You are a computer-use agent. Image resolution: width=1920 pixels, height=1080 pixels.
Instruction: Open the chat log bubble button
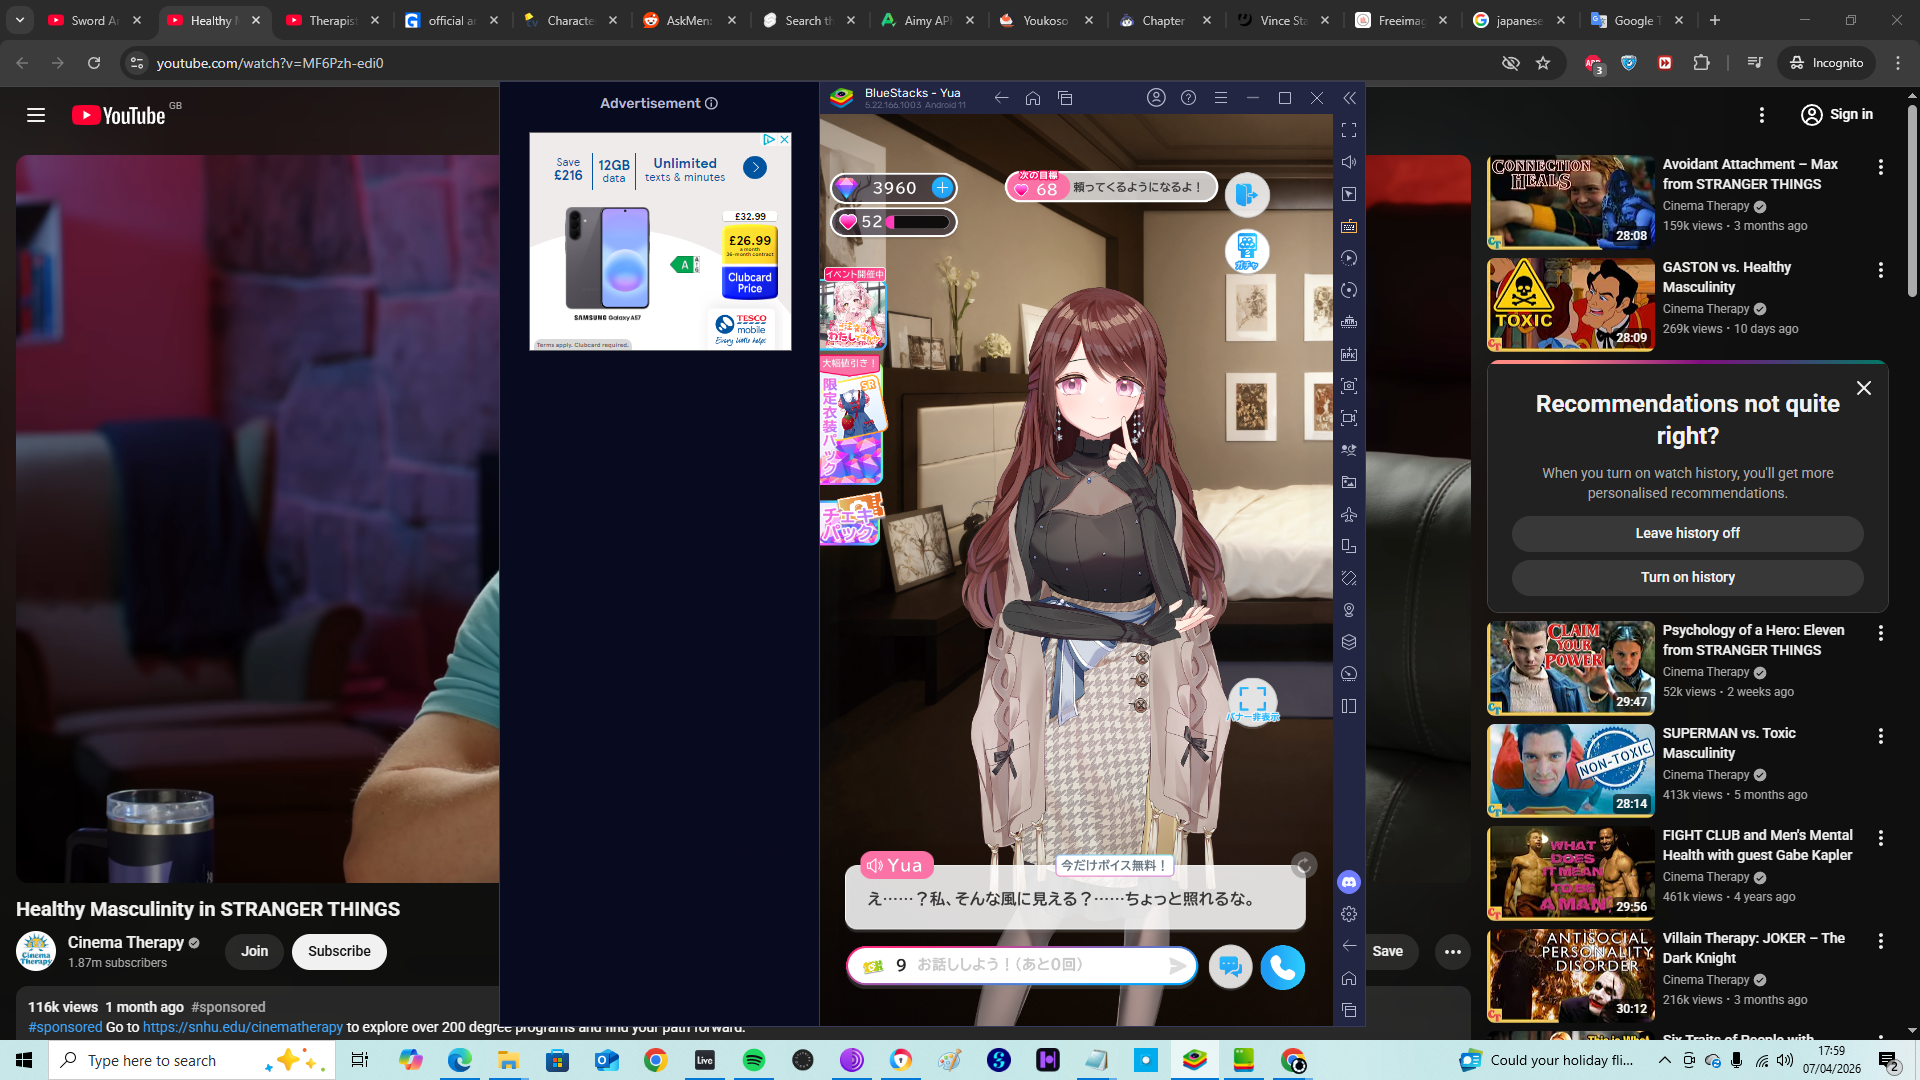[1230, 967]
